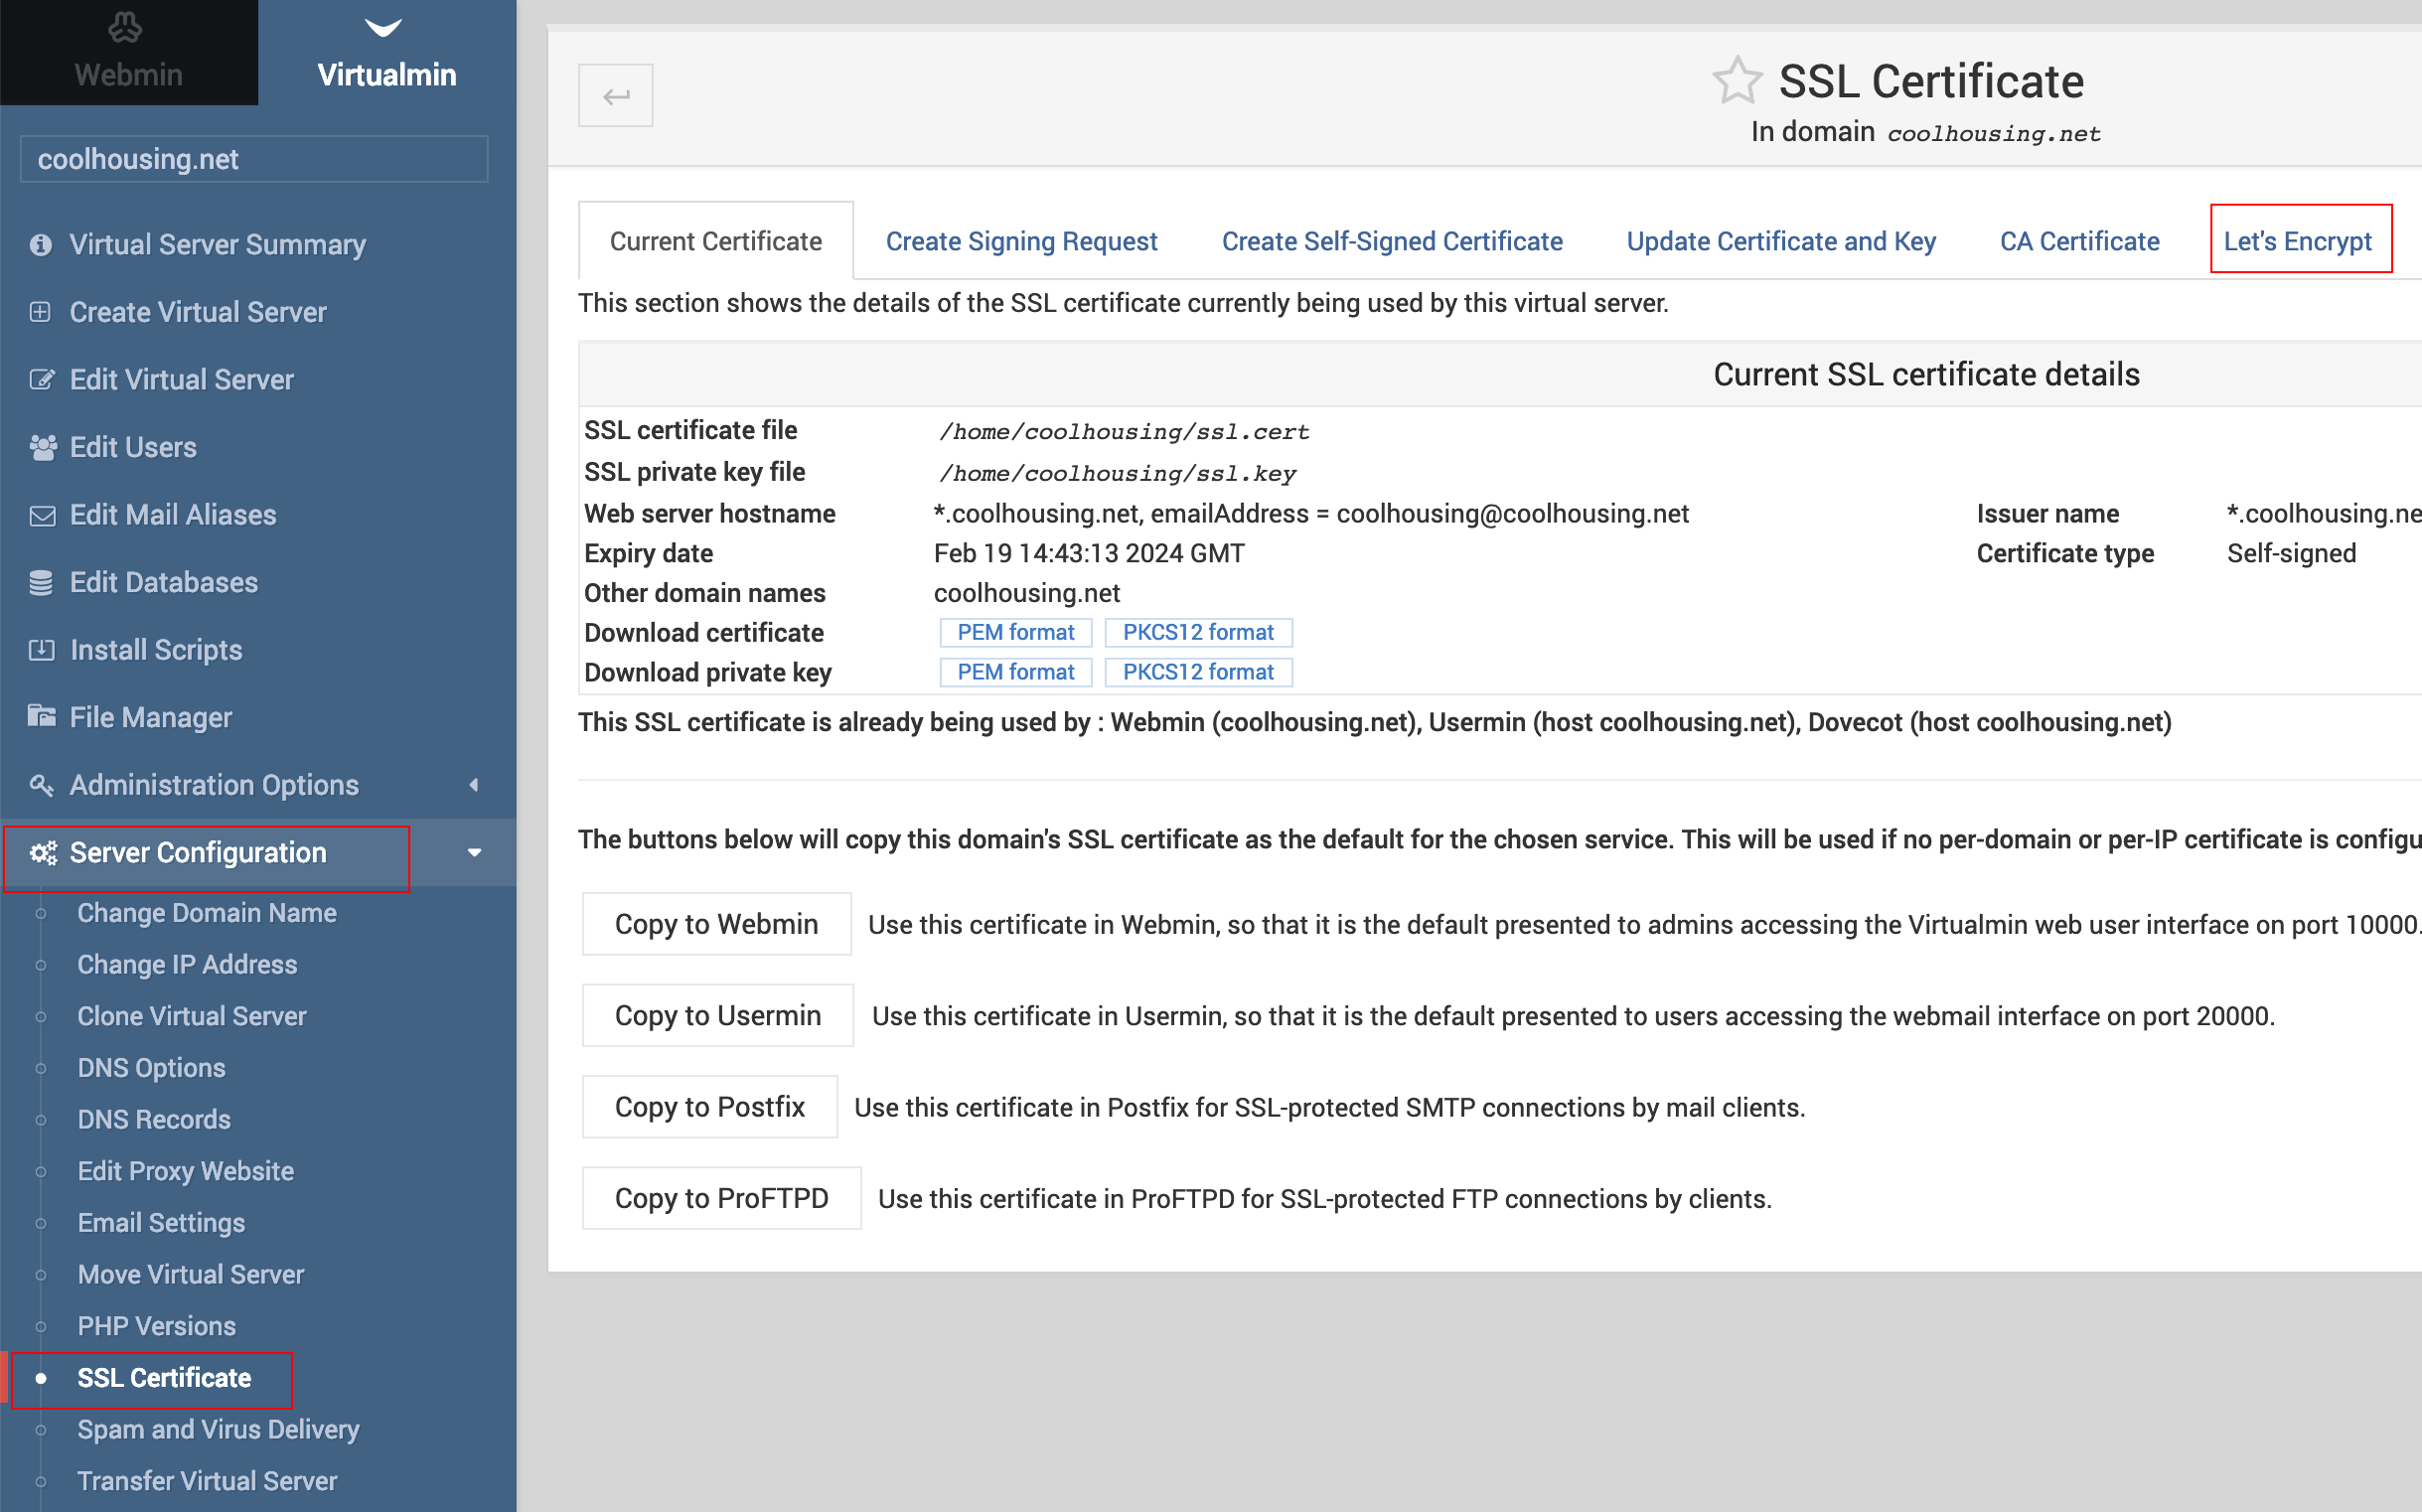Click the Copy to Postfix button
This screenshot has width=2422, height=1512.
coord(710,1108)
